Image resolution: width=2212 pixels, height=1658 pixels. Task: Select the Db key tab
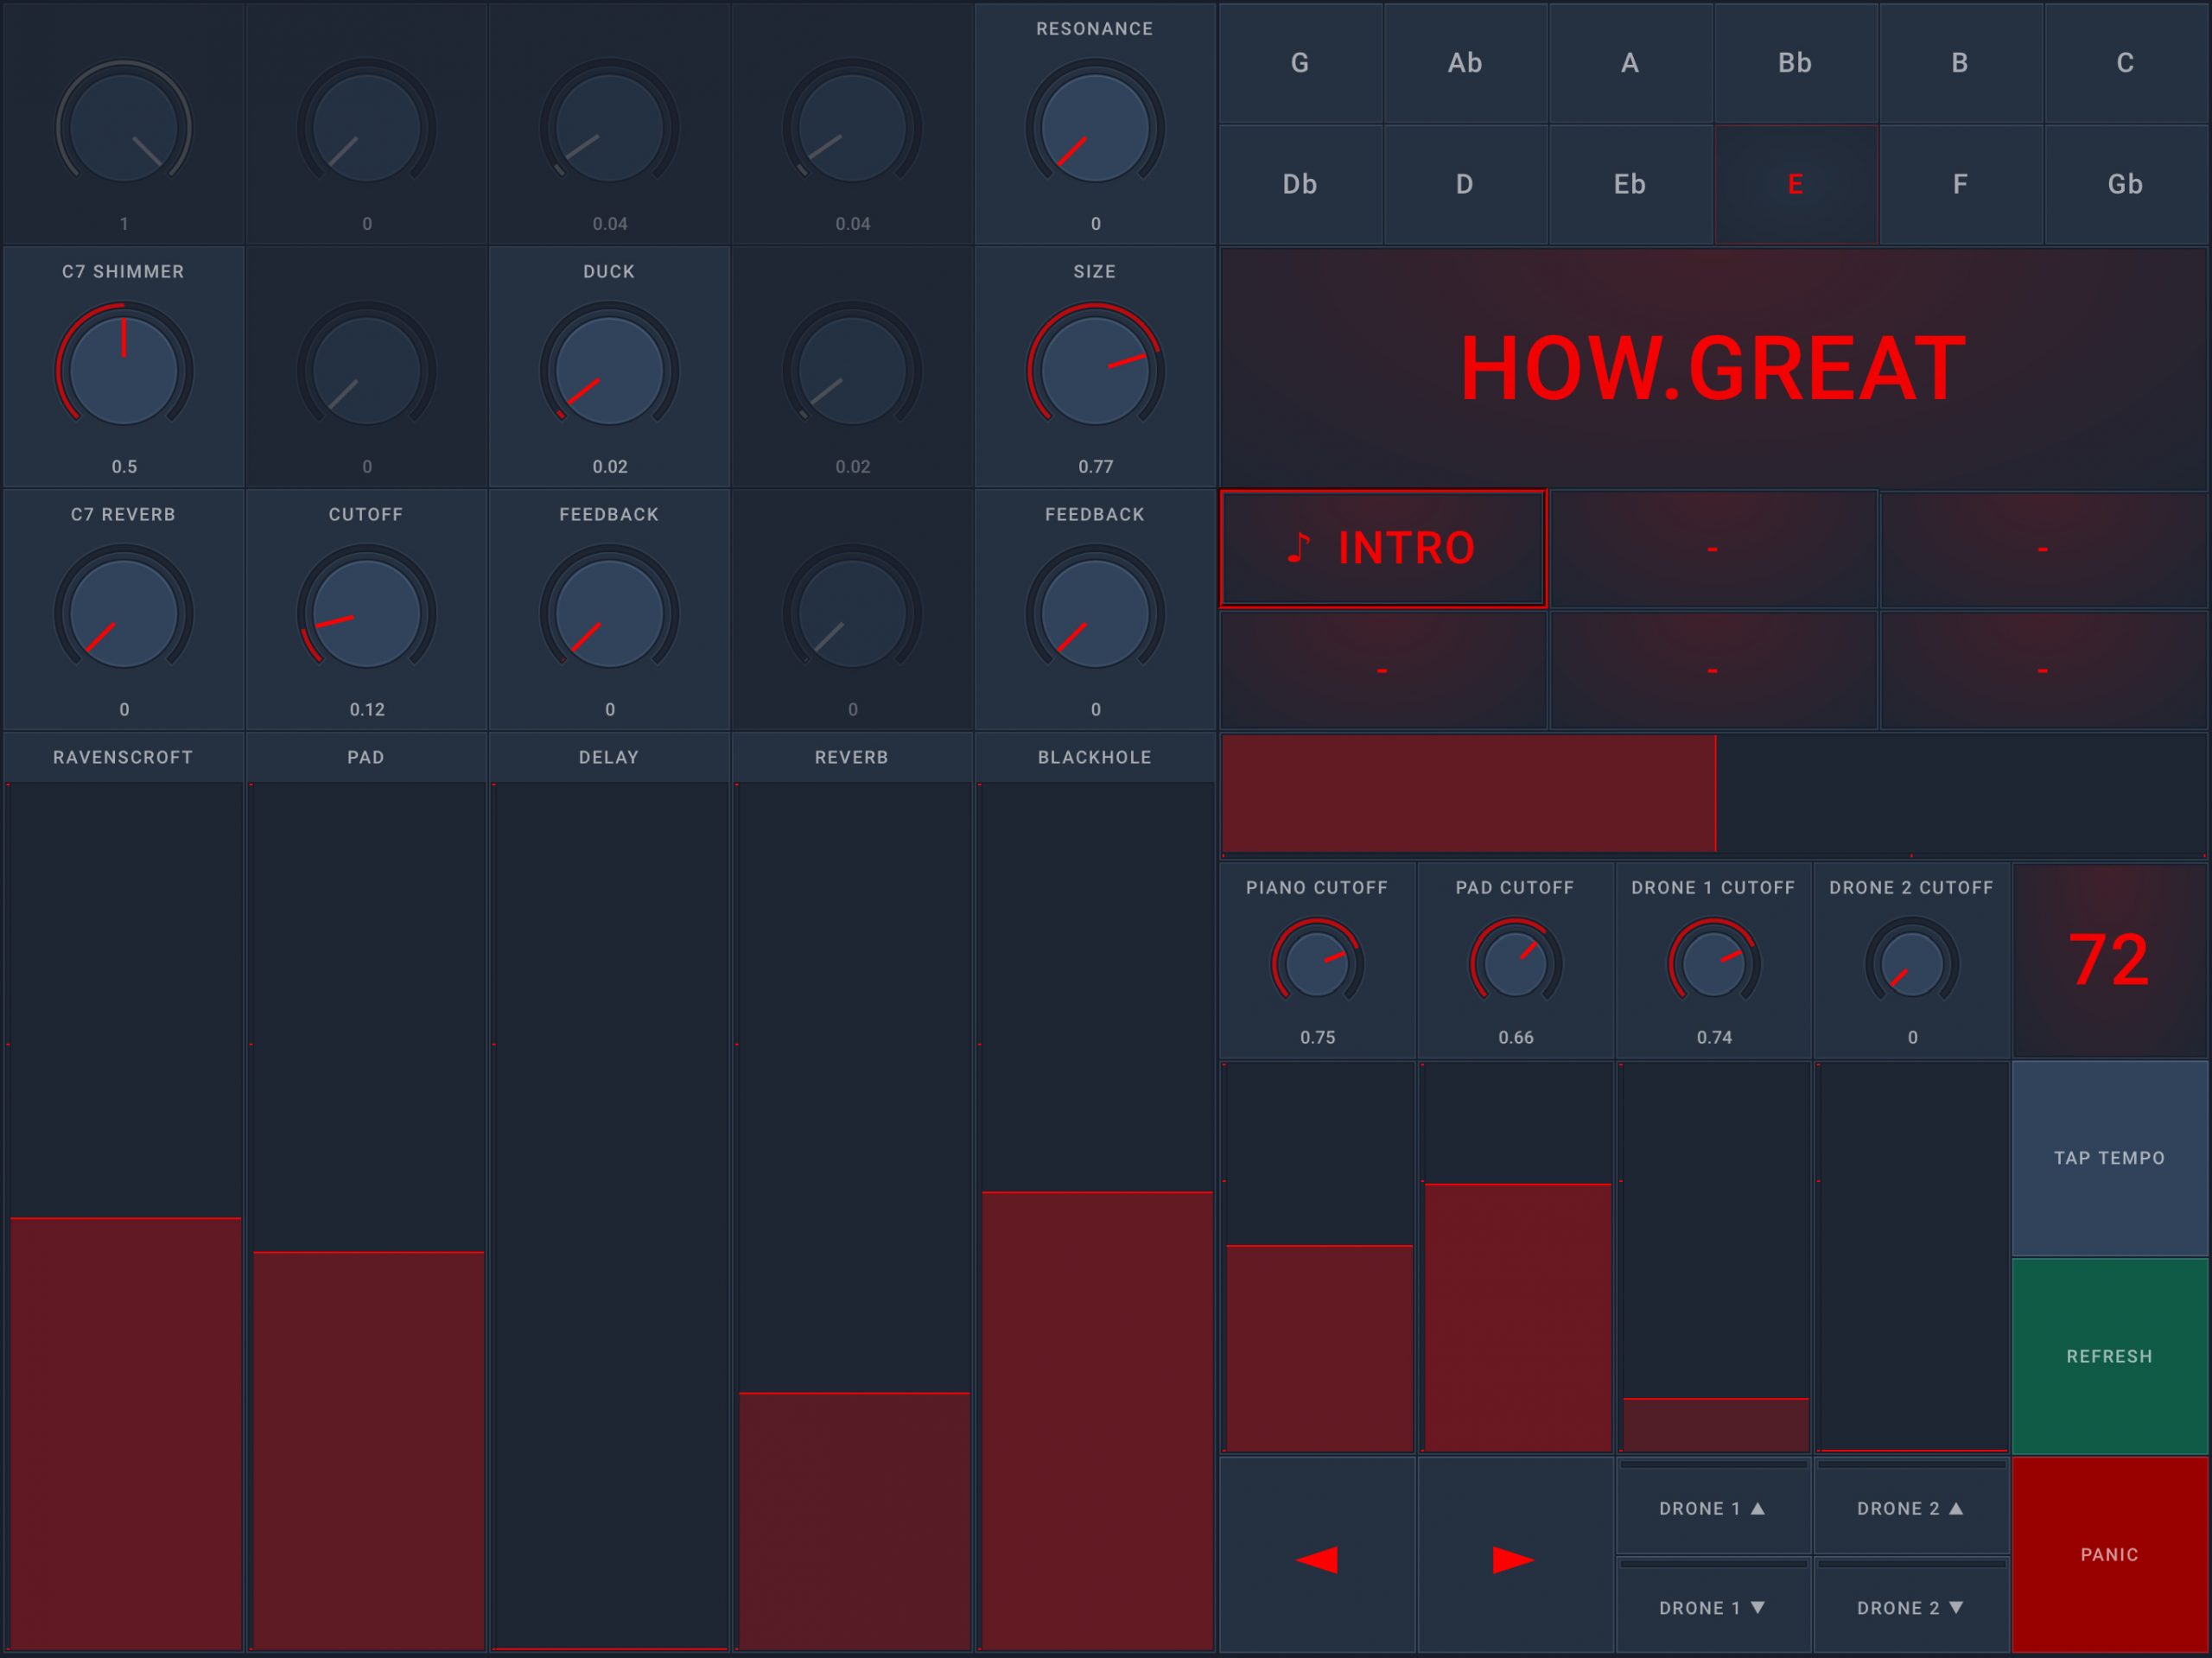pos(1301,184)
